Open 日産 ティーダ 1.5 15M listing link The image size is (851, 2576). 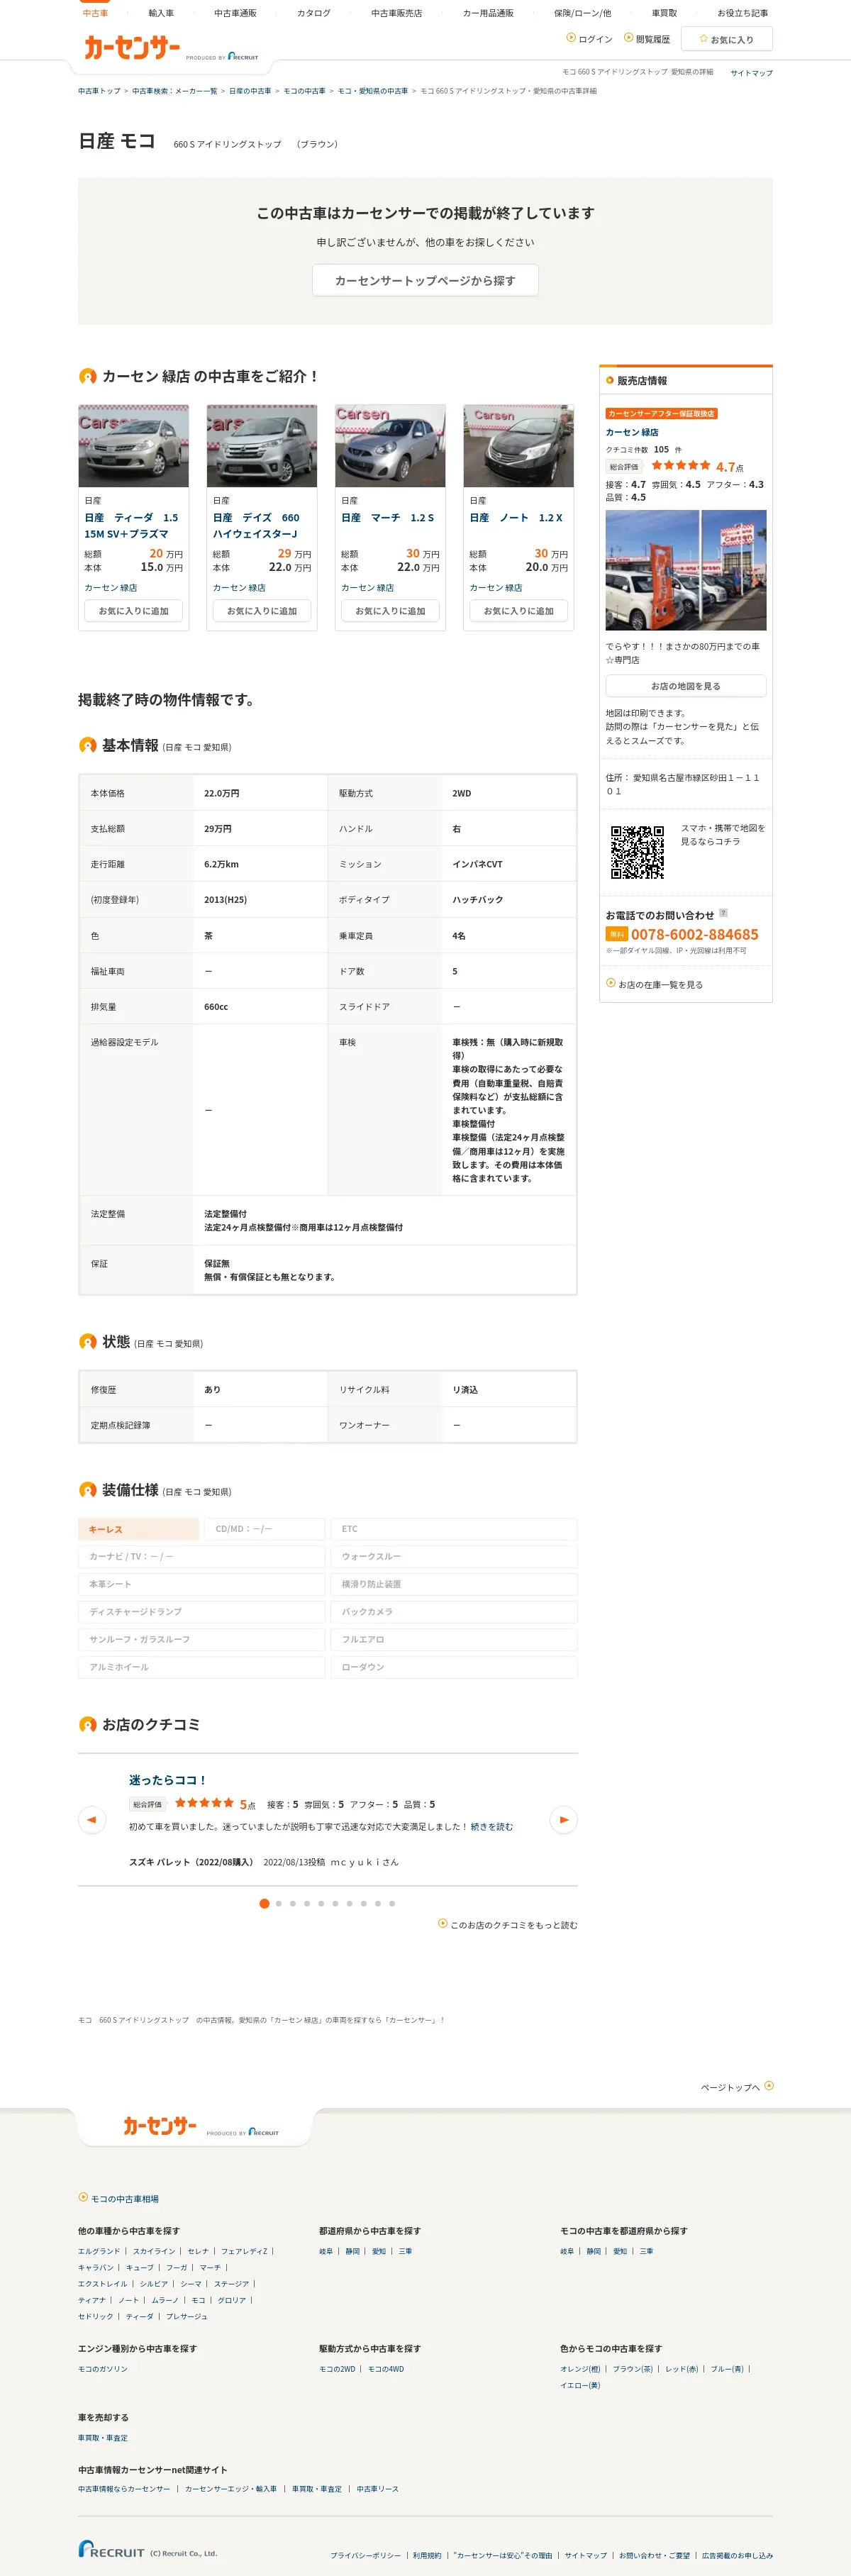click(x=131, y=526)
